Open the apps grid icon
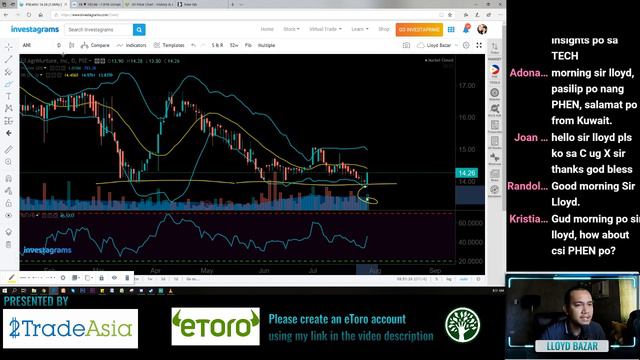 point(451,29)
